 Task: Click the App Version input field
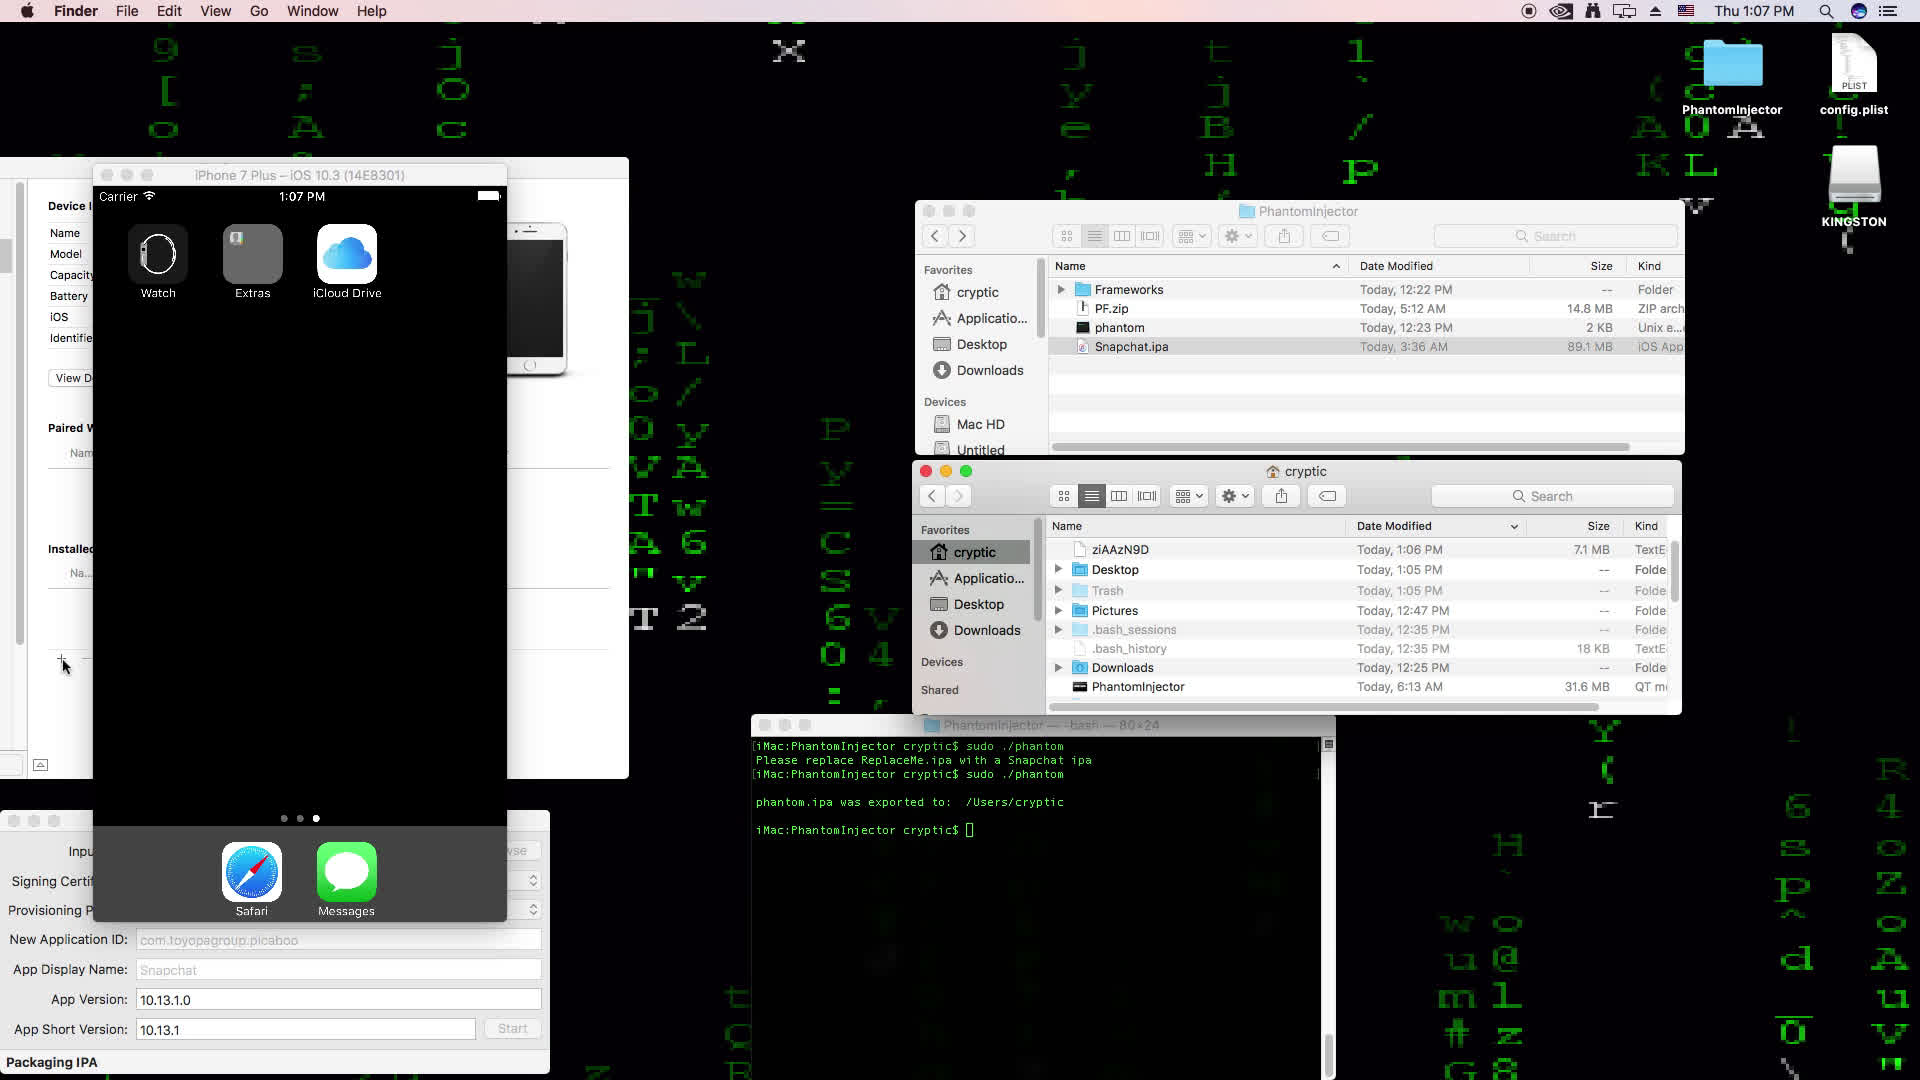click(338, 999)
